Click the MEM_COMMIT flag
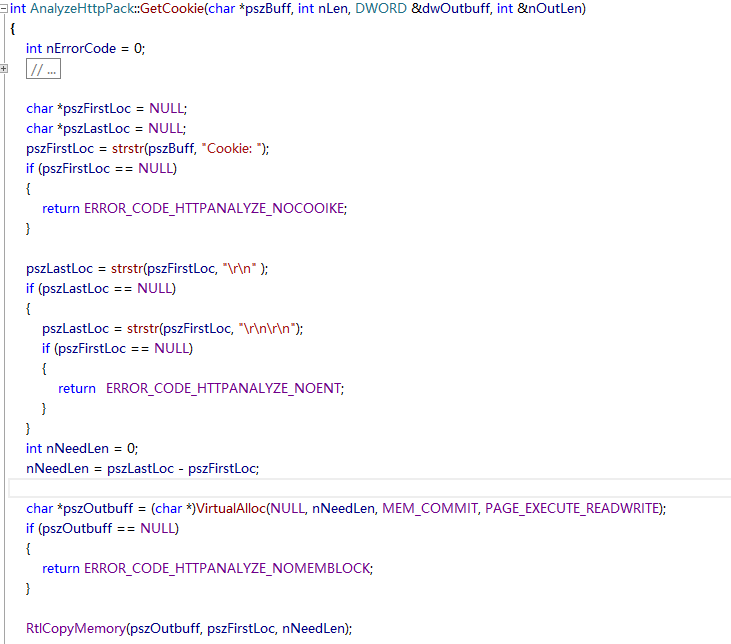 pyautogui.click(x=430, y=508)
